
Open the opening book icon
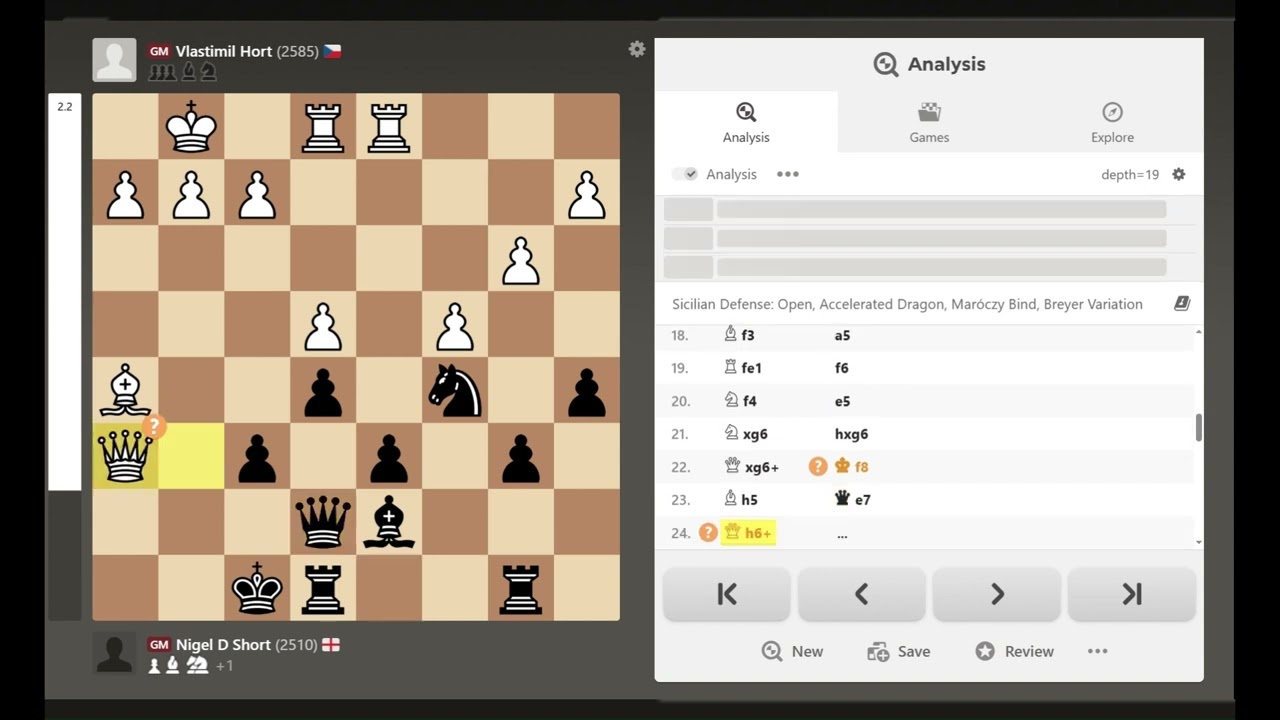tap(1181, 304)
